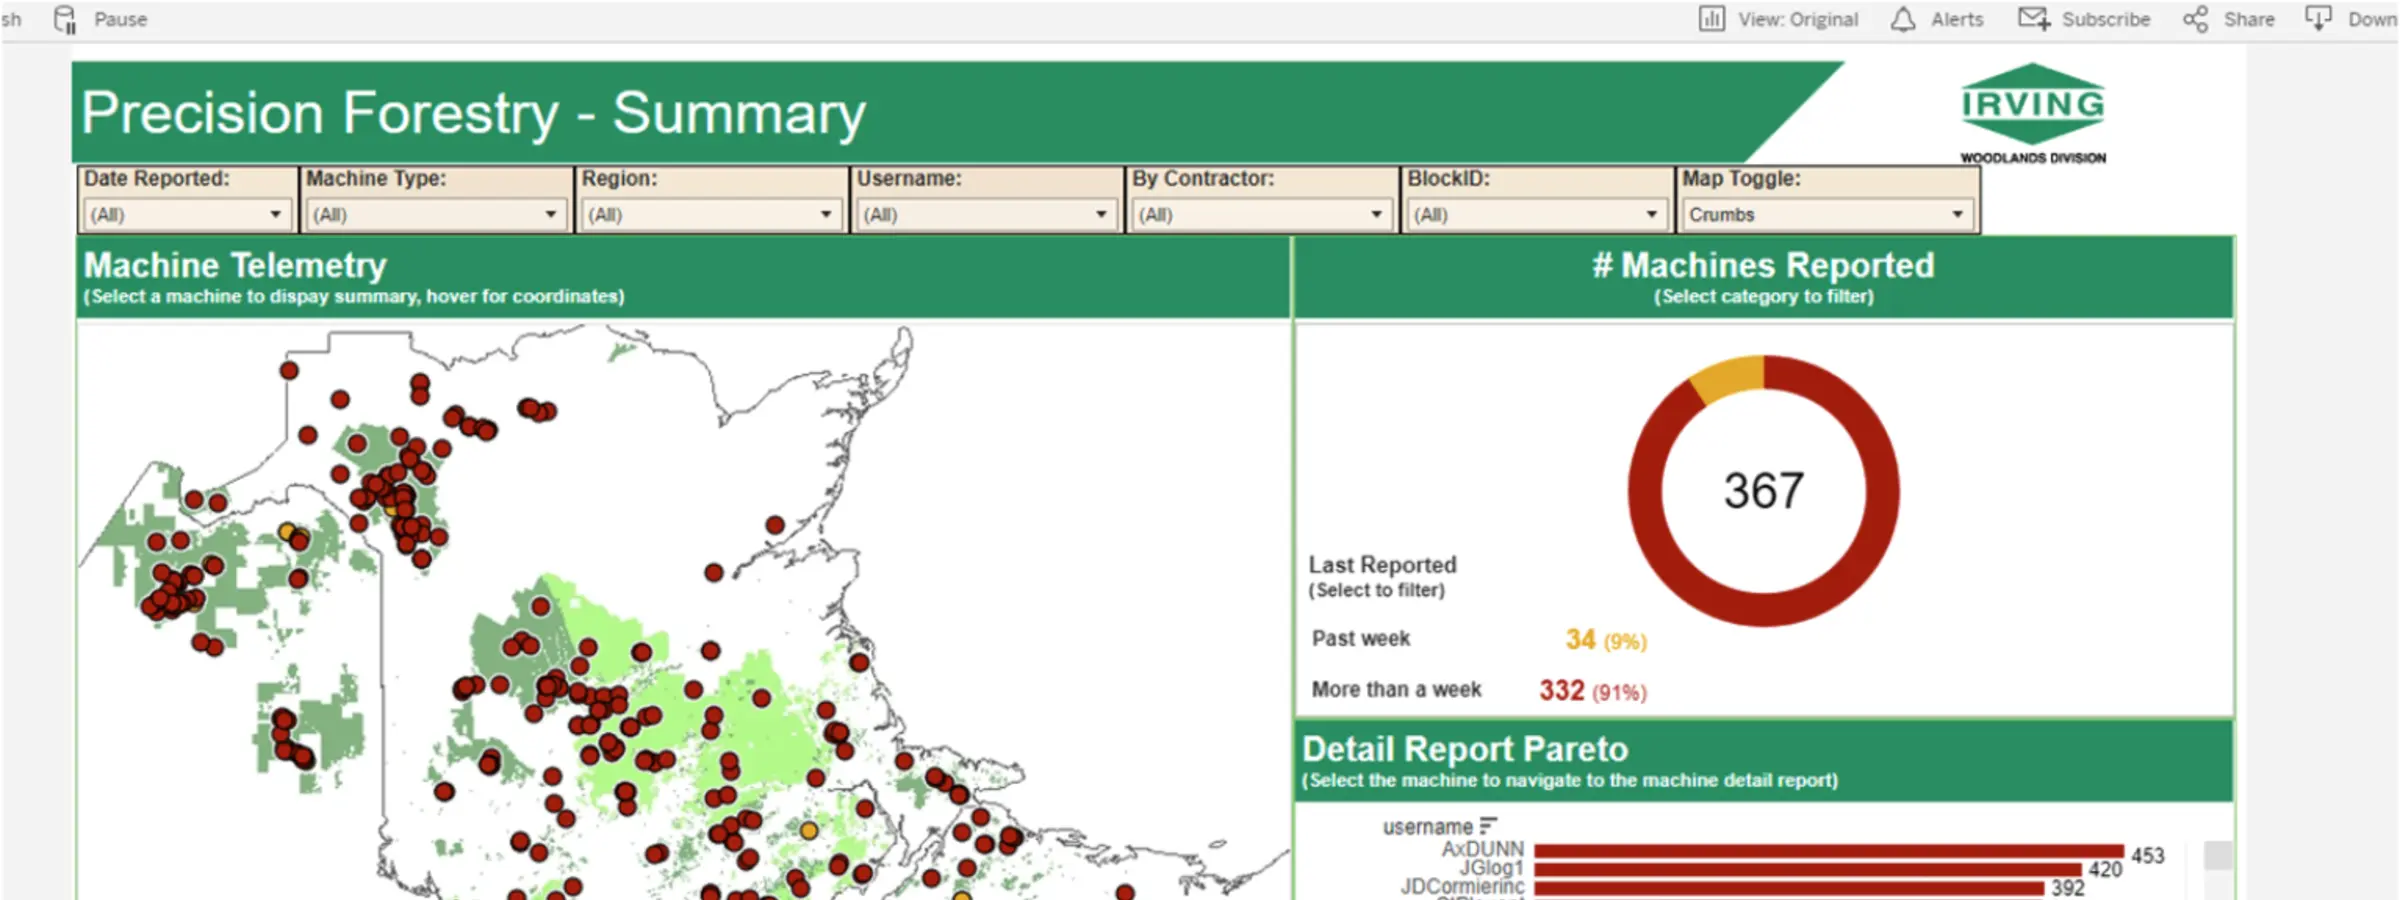Screen dimensions: 2400x900
Task: Select the JDCormierinc bar in Pareto
Action: [x=1789, y=888]
